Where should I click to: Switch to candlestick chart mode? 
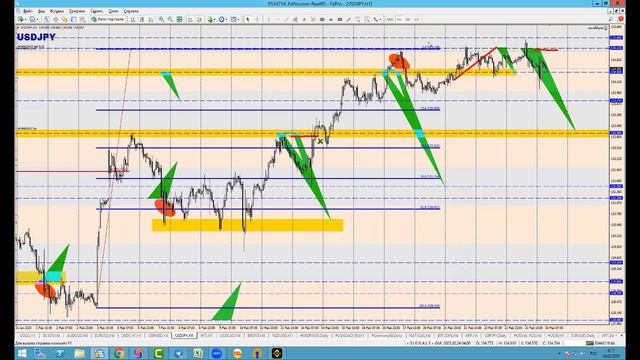pos(142,19)
